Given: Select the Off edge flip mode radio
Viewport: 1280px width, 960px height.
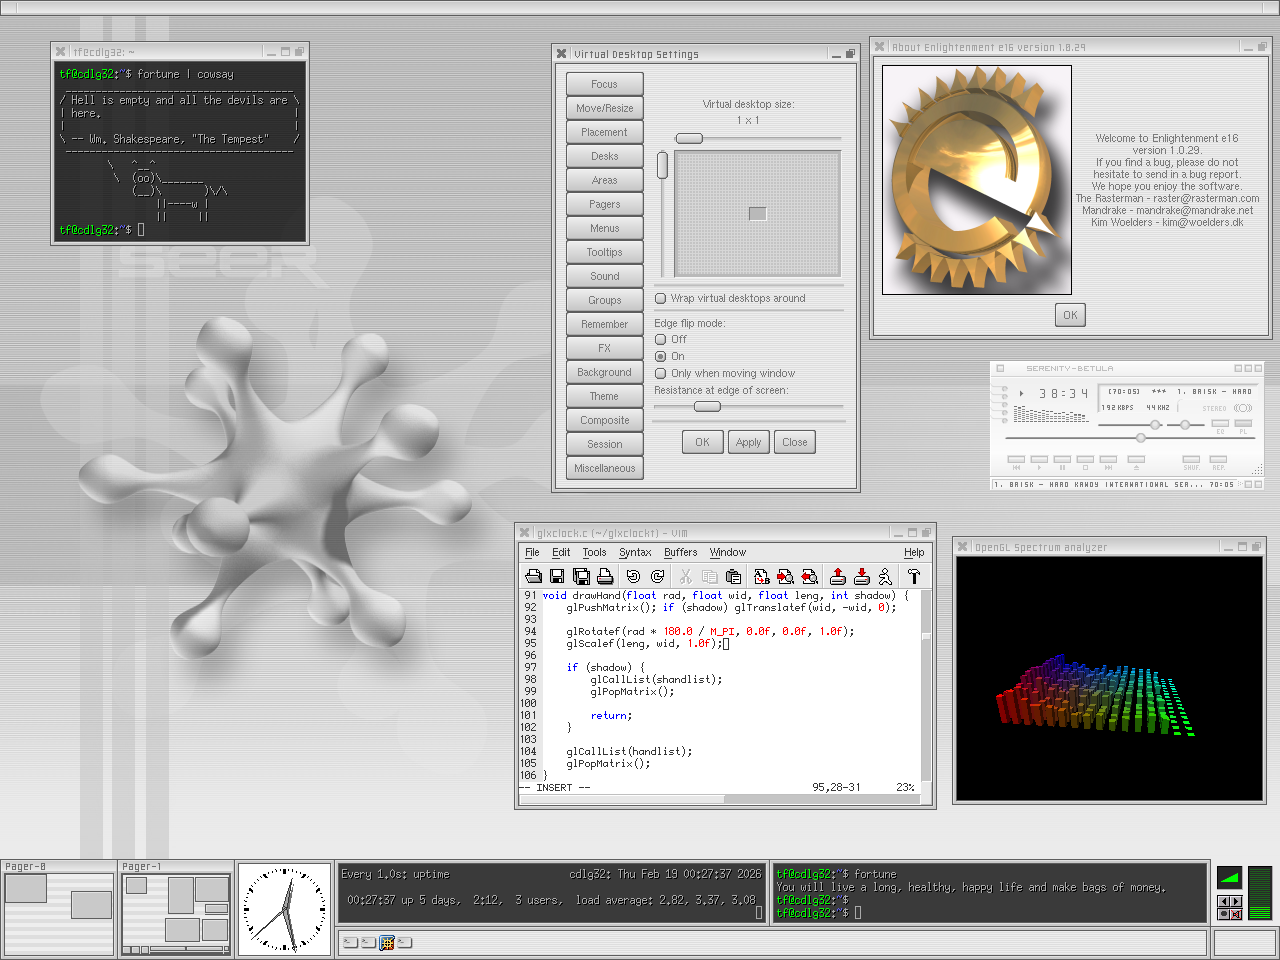Looking at the screenshot, I should tap(661, 340).
